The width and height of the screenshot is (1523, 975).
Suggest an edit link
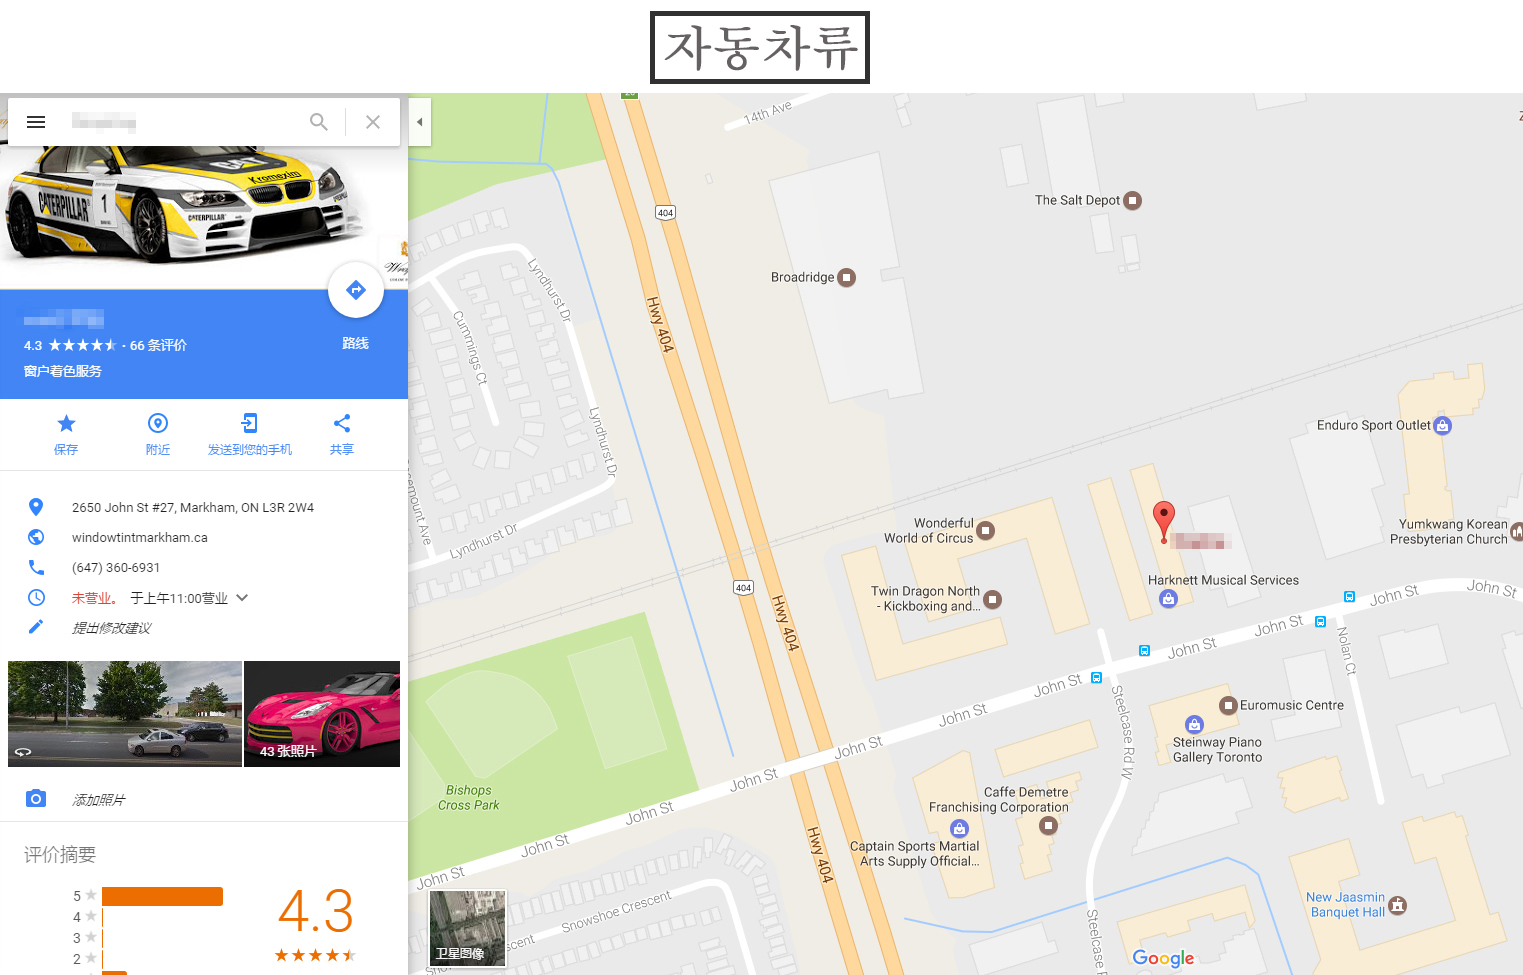(112, 628)
